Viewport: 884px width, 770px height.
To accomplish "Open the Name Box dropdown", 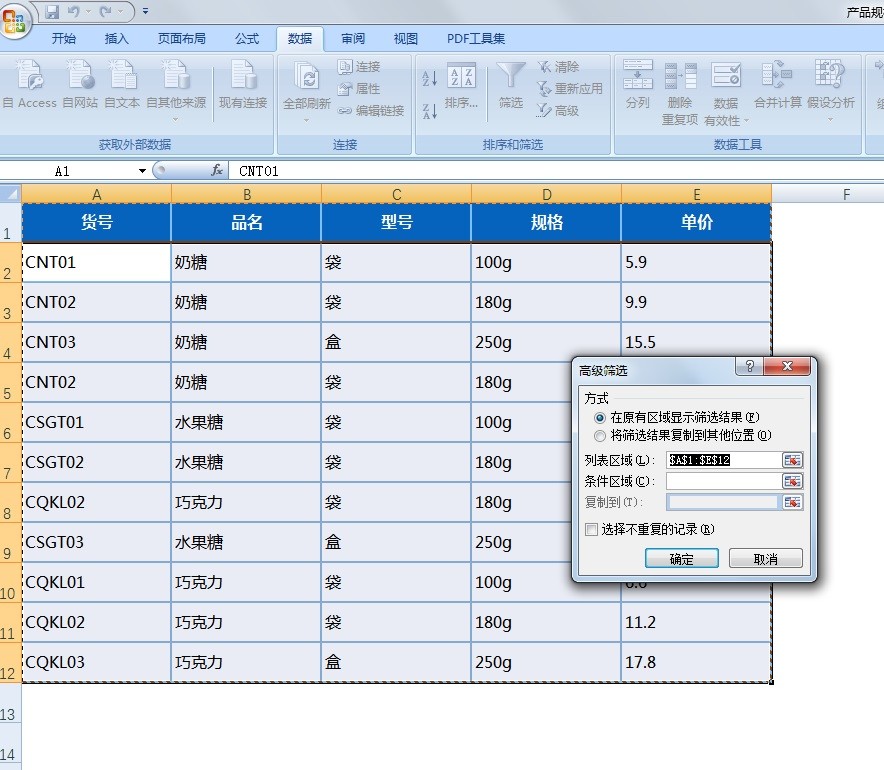I will click(x=140, y=171).
